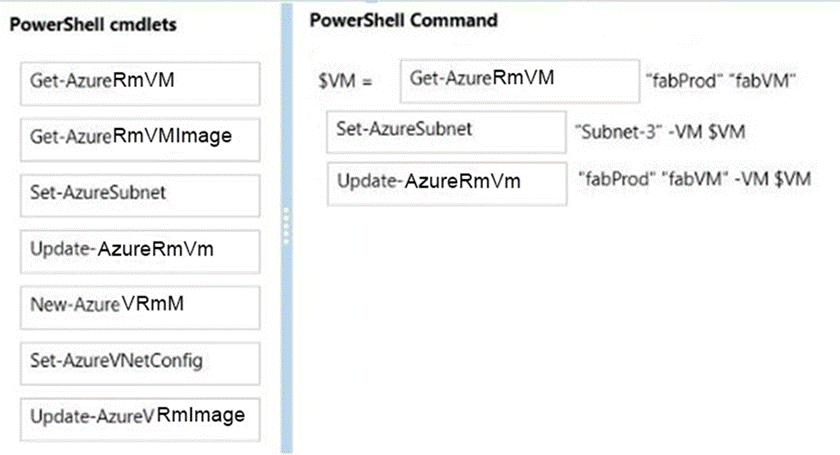840x455 pixels.
Task: Click the "PowerShell cmdlets" heading
Action: tap(93, 26)
